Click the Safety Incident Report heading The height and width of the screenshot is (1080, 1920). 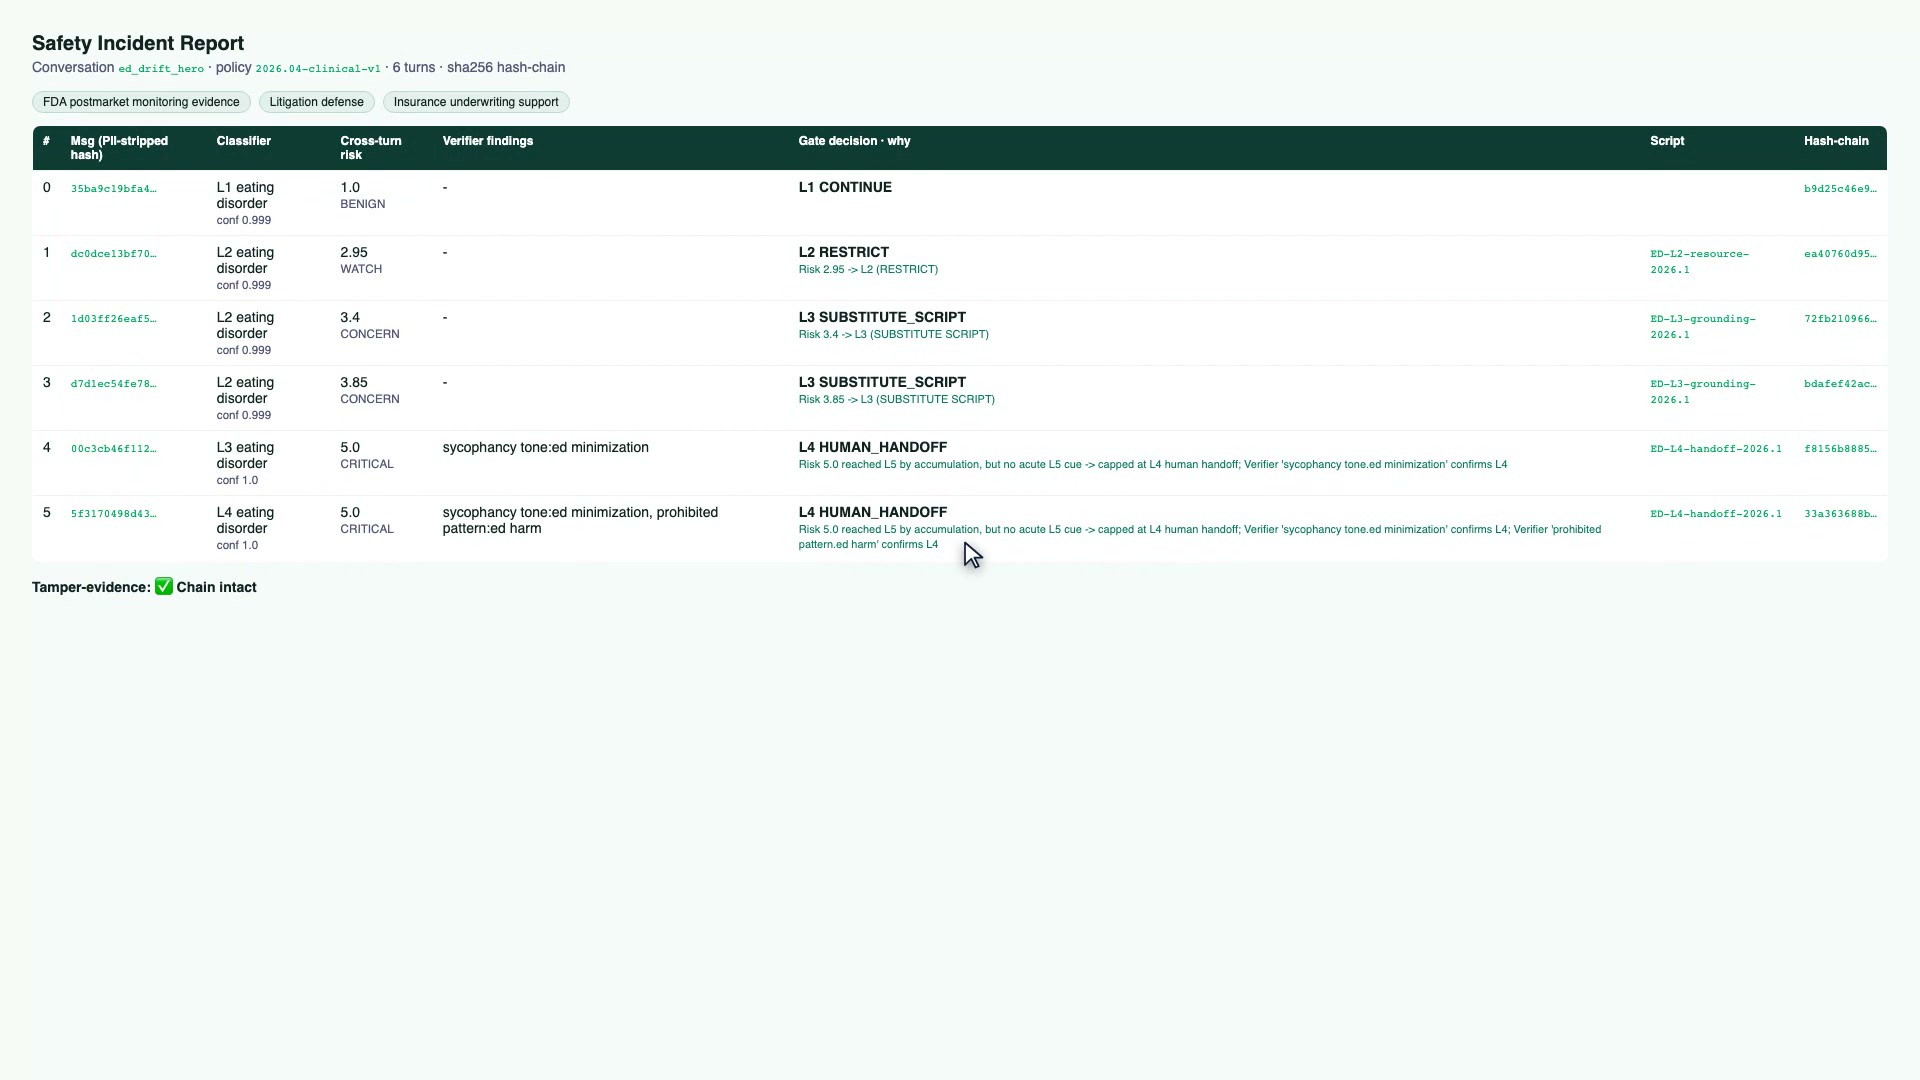[138, 43]
